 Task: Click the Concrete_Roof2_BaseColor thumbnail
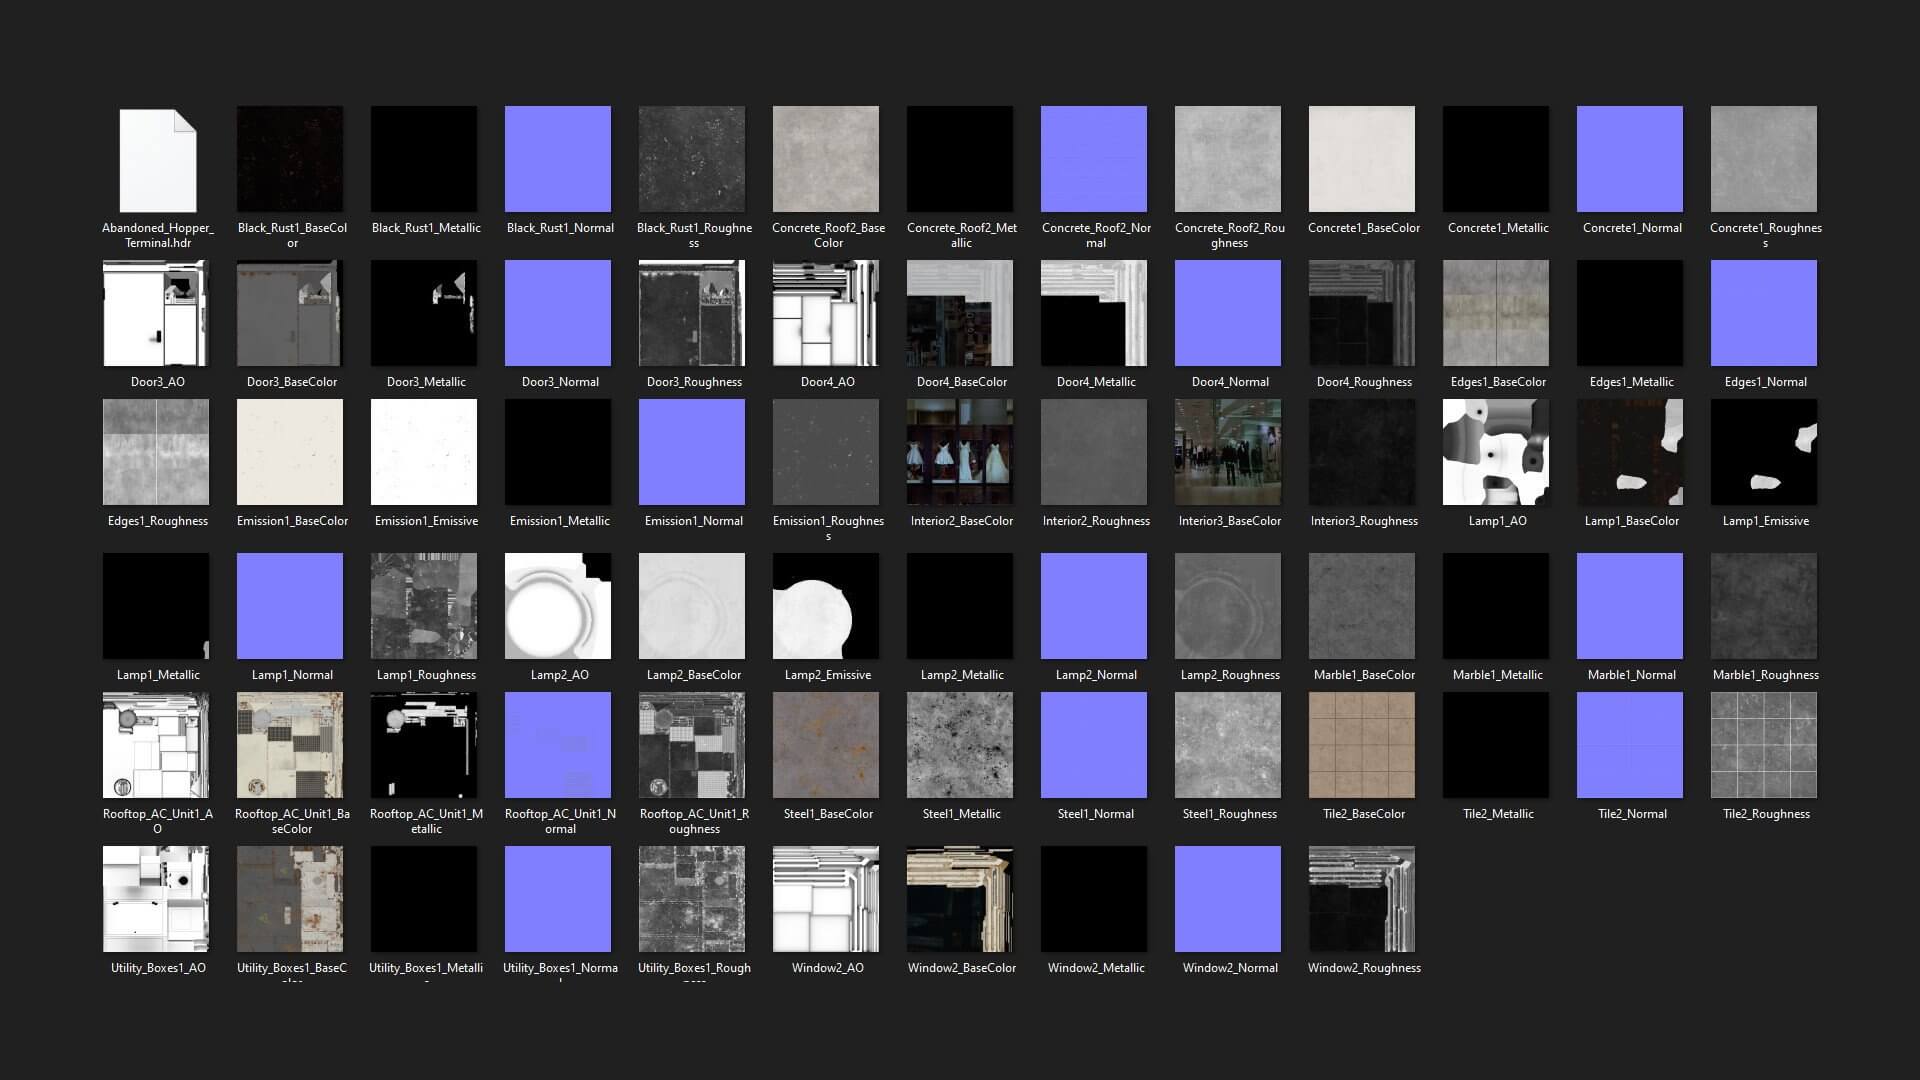pos(826,159)
